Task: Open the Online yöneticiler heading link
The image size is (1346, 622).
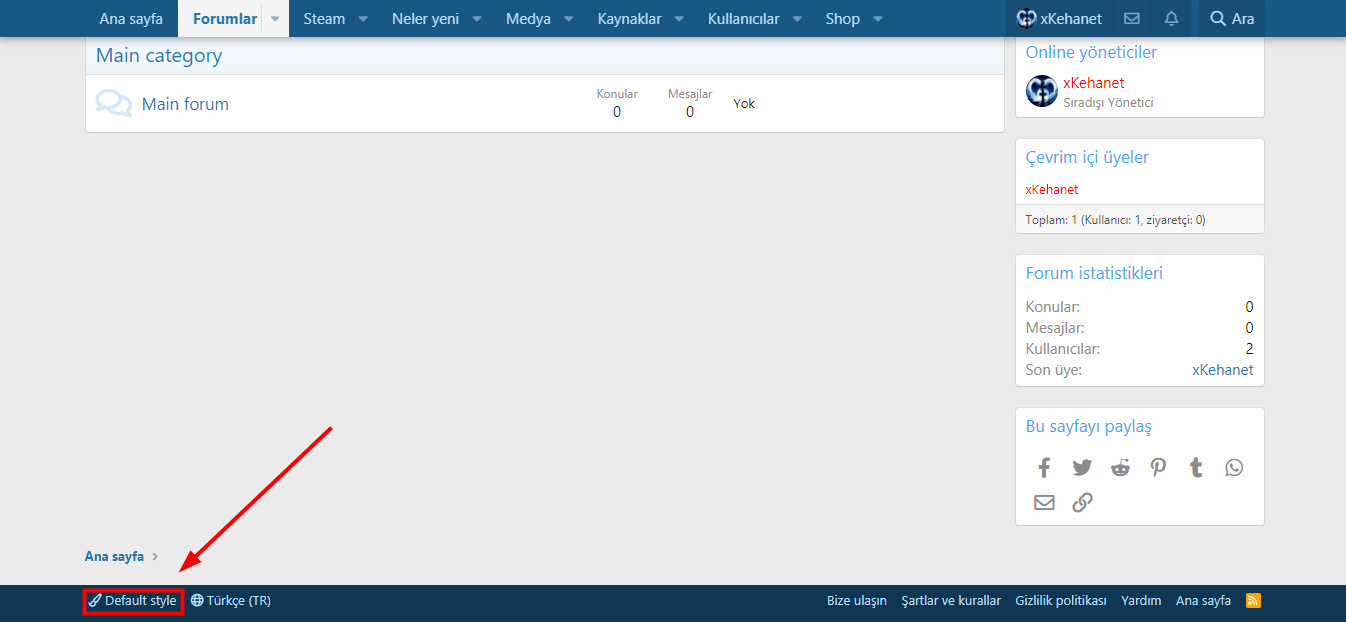Action: [1091, 52]
